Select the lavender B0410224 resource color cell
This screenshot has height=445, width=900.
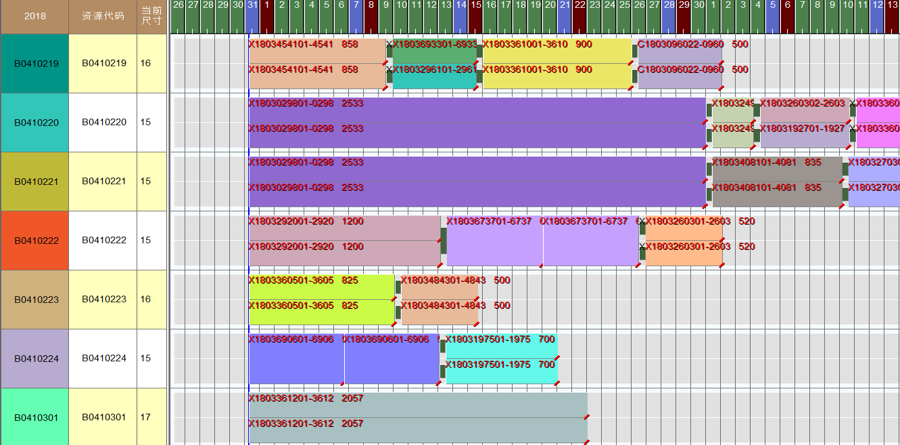34,358
